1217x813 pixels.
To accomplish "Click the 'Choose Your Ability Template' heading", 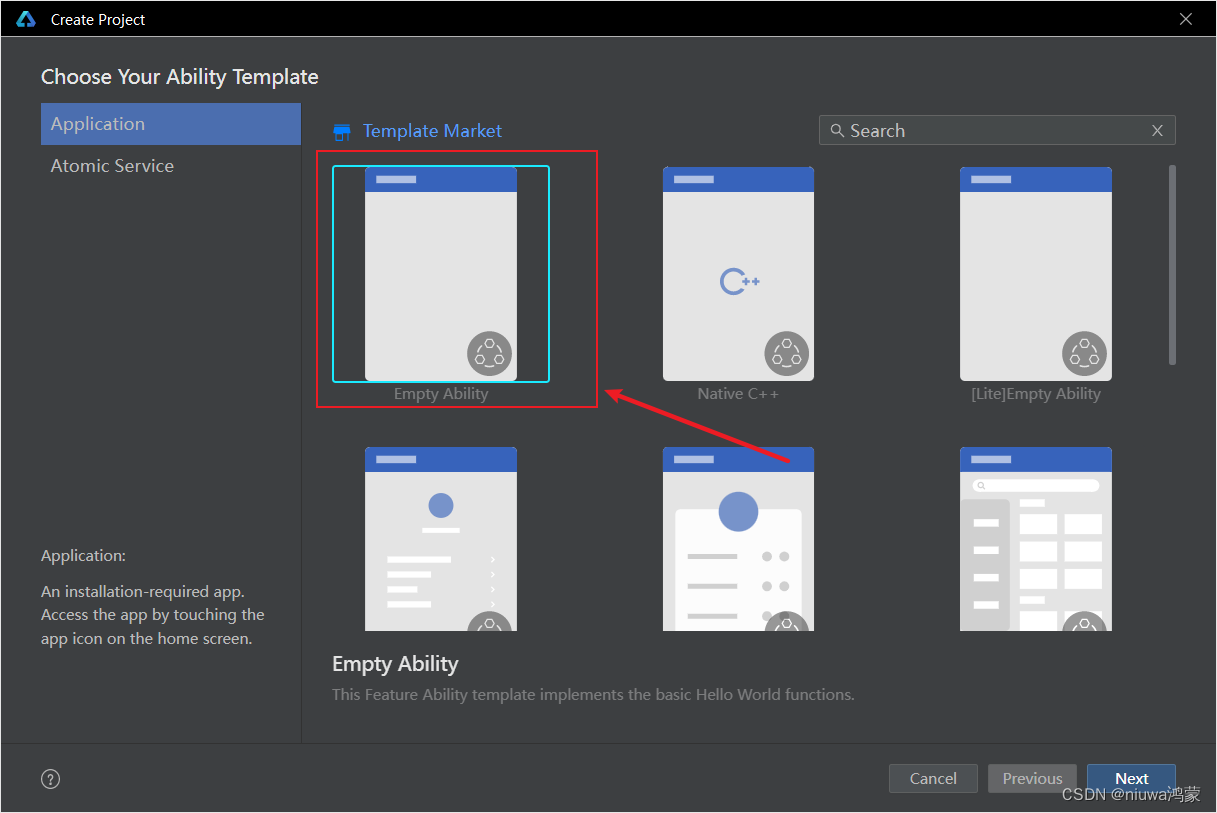I will (180, 77).
